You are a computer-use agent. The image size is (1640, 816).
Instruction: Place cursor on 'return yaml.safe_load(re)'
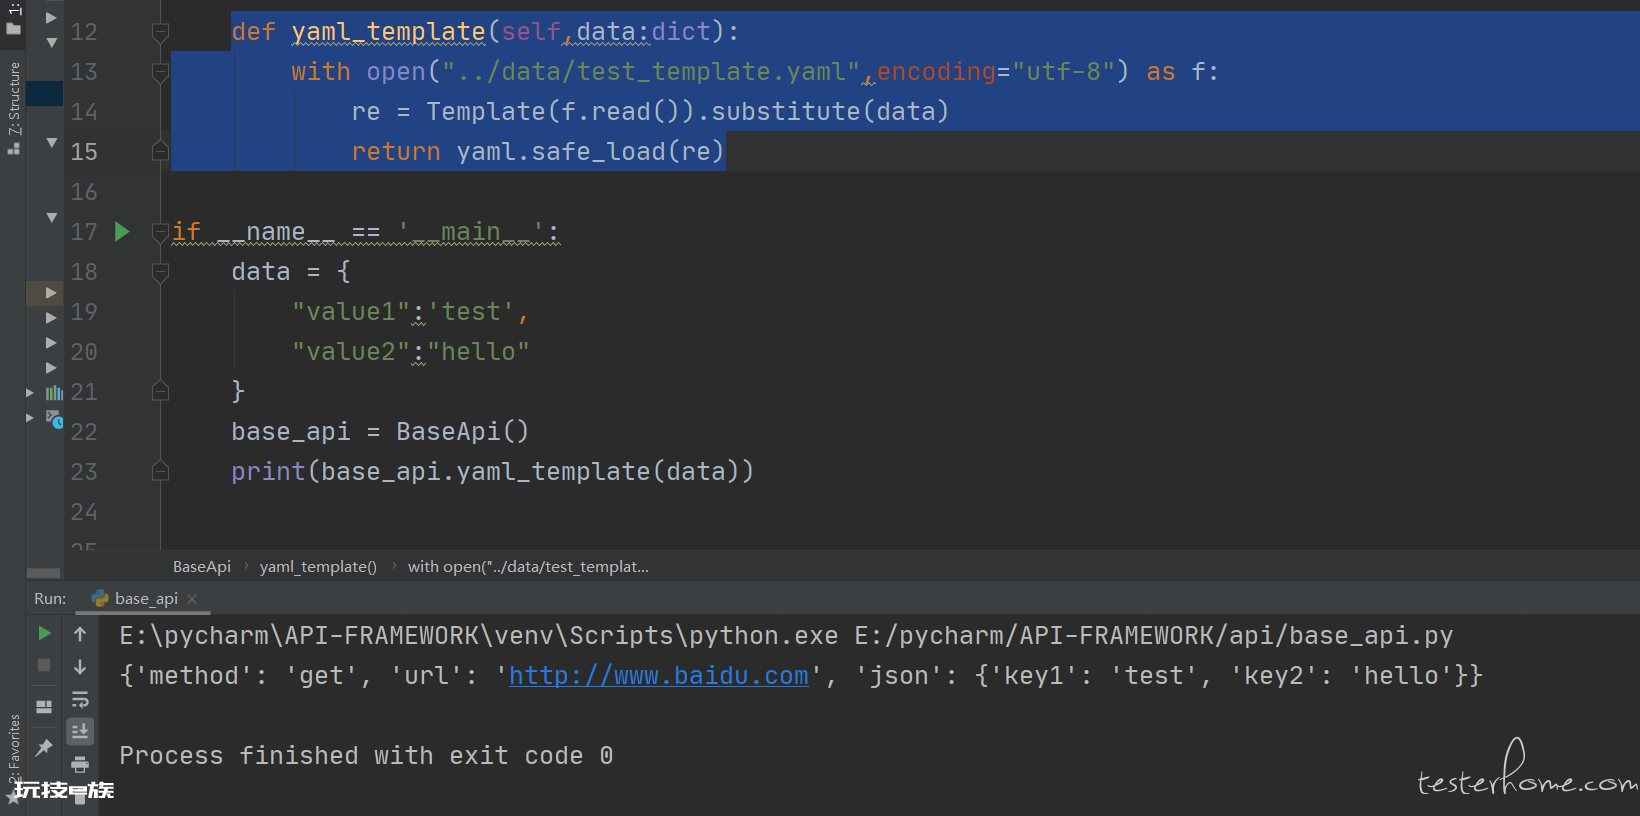tap(537, 152)
